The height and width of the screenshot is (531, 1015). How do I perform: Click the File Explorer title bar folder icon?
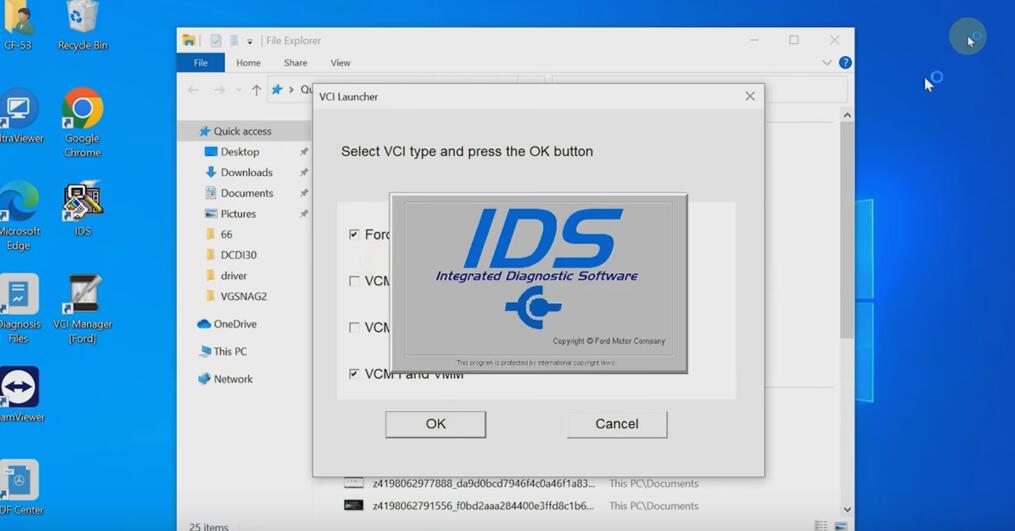[189, 40]
